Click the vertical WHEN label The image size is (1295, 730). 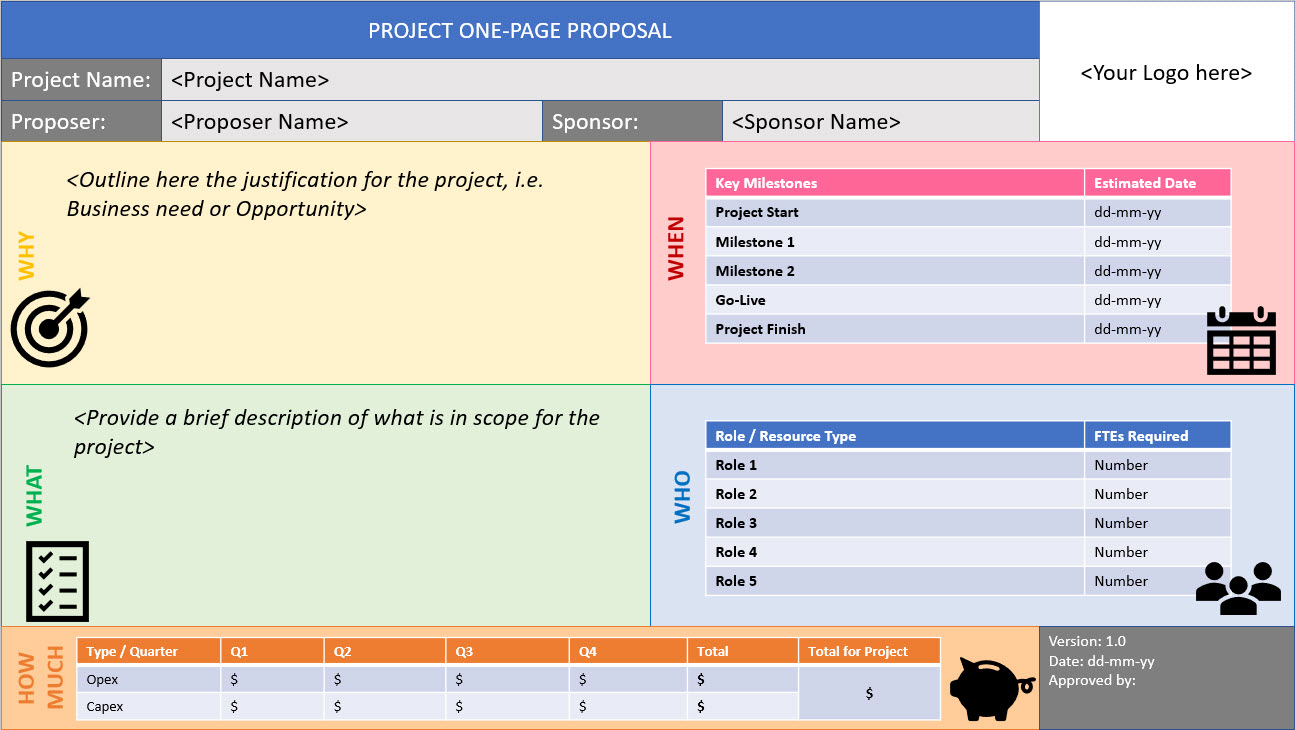677,248
